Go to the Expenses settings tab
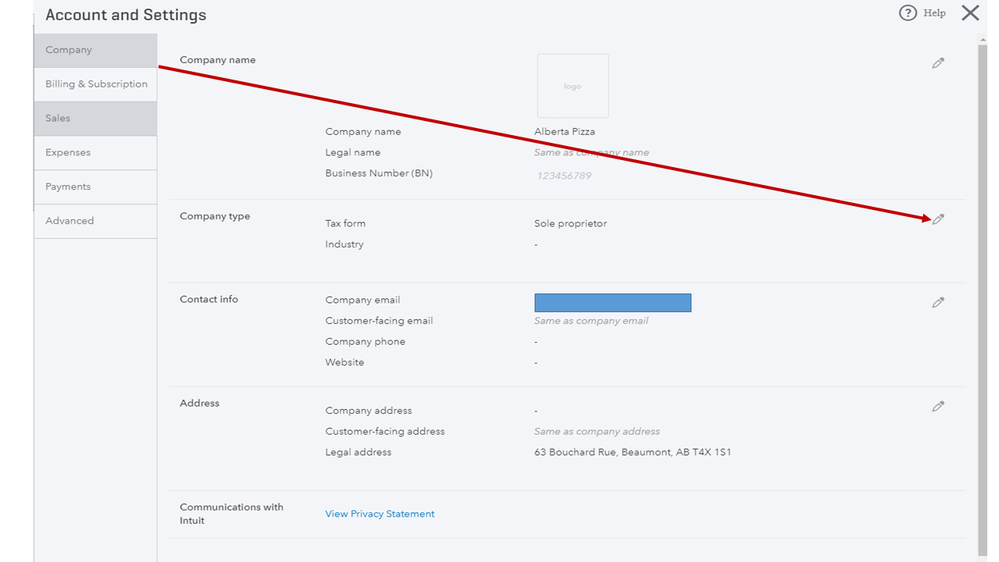 (x=95, y=153)
